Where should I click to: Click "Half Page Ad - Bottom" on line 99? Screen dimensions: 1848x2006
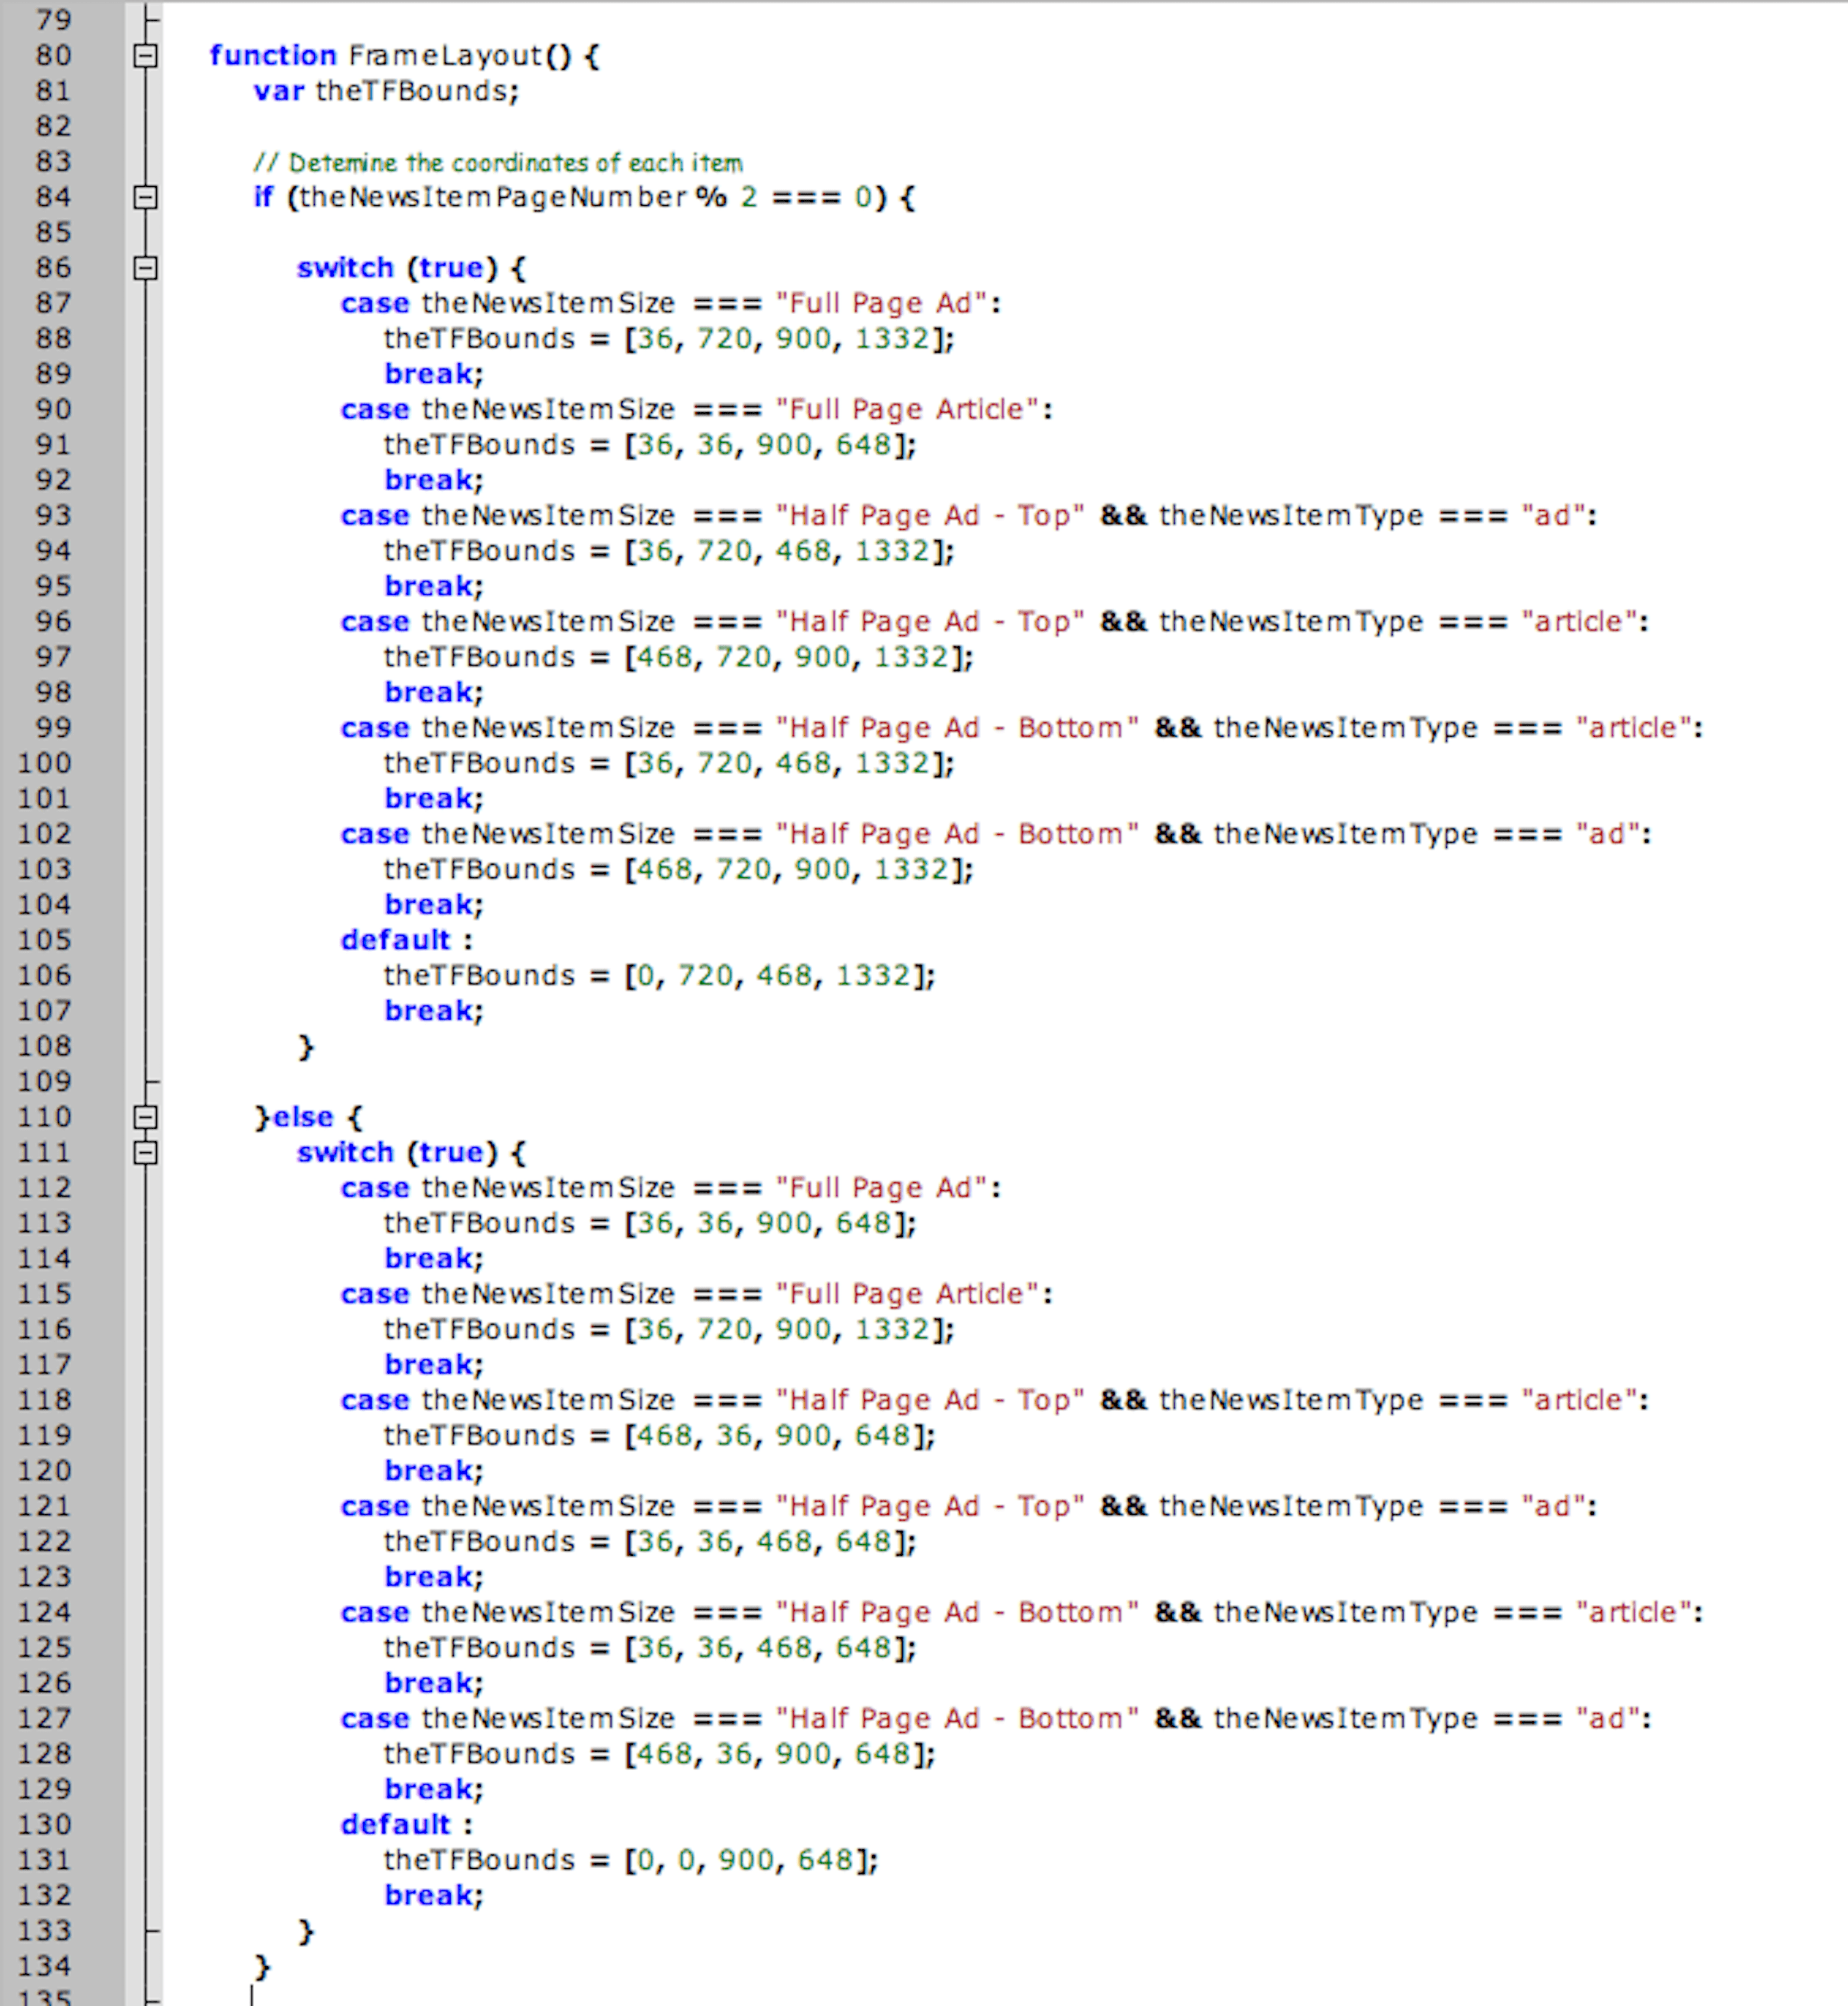coord(957,728)
